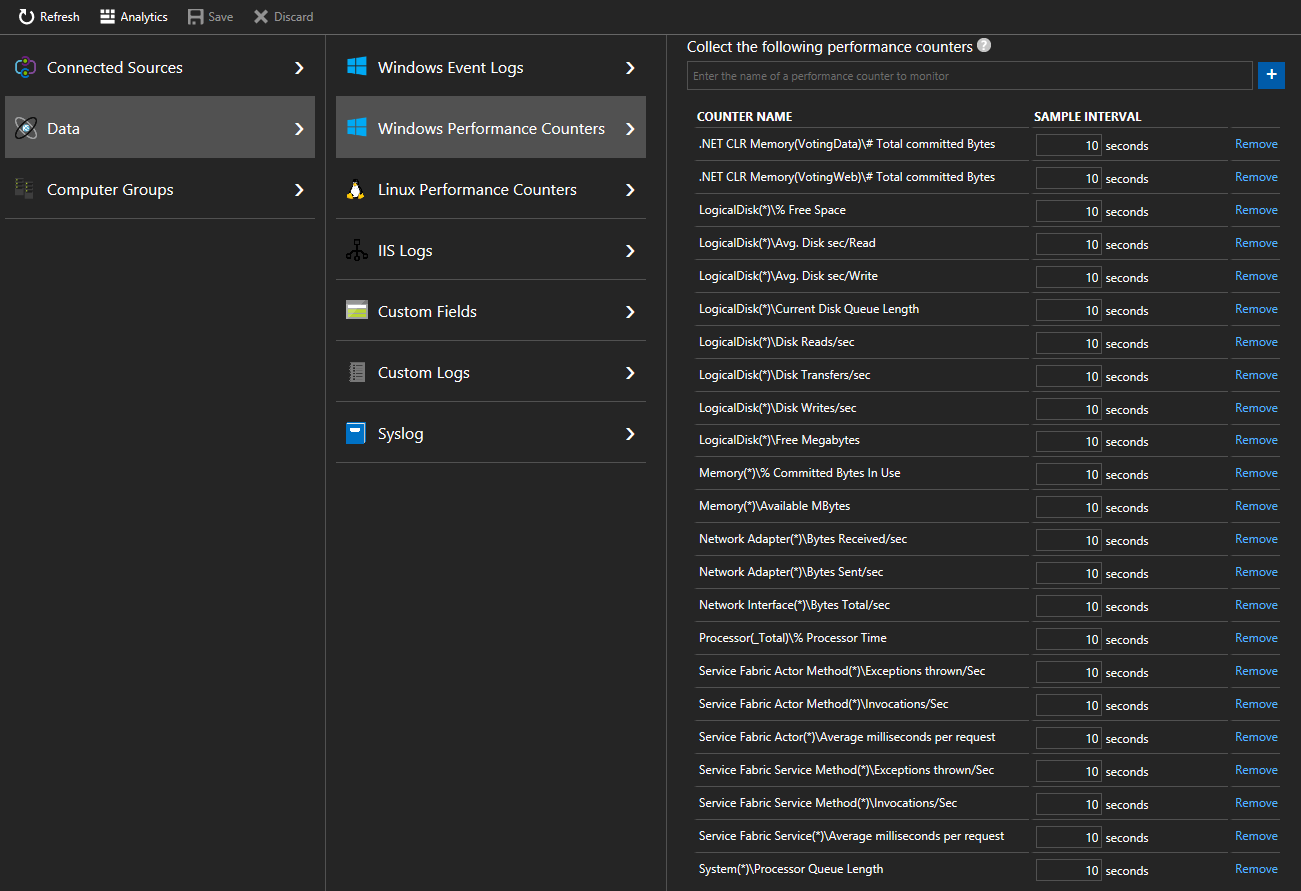Click the Linux penguin icon
Screen dimensions: 1301x891
pyautogui.click(x=355, y=190)
